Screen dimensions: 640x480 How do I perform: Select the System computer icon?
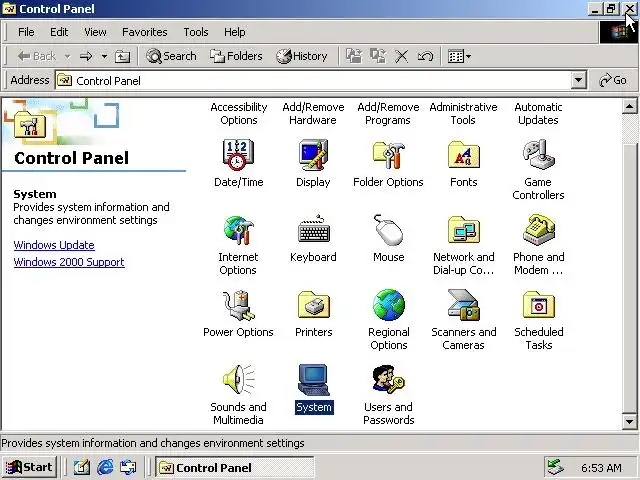[x=313, y=380]
